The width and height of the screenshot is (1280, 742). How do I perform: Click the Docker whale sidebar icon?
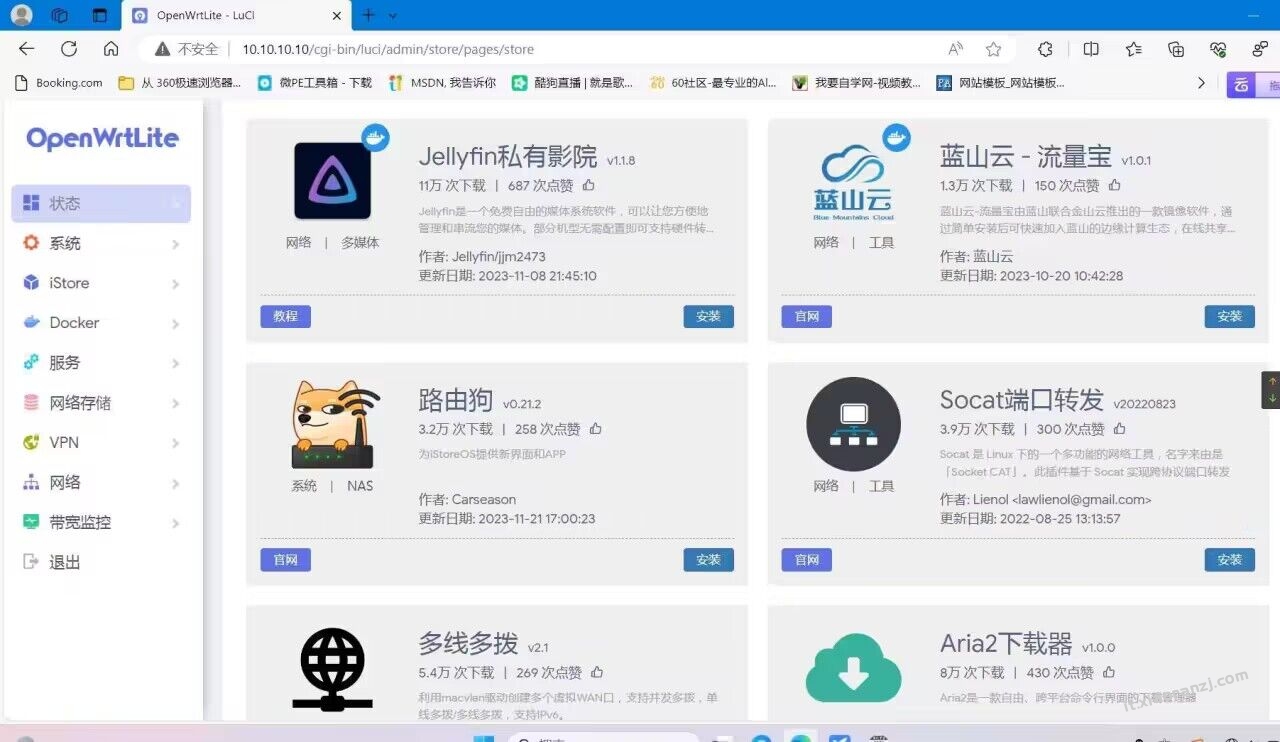click(31, 322)
